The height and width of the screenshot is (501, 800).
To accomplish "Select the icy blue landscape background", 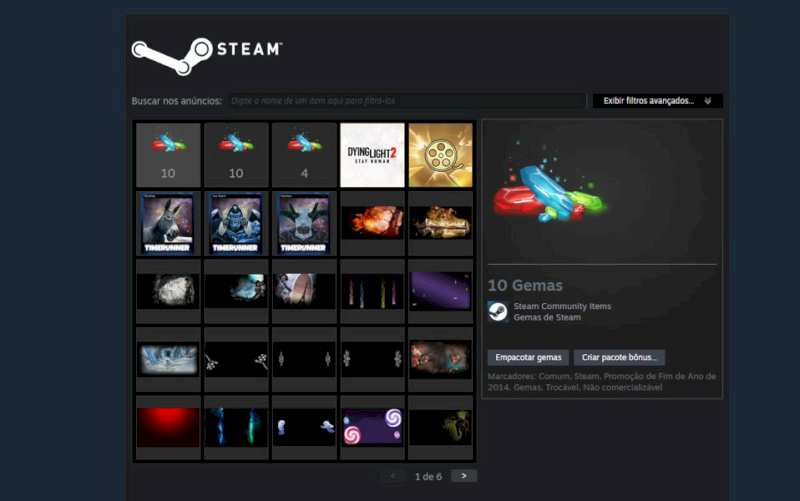I will pos(168,360).
